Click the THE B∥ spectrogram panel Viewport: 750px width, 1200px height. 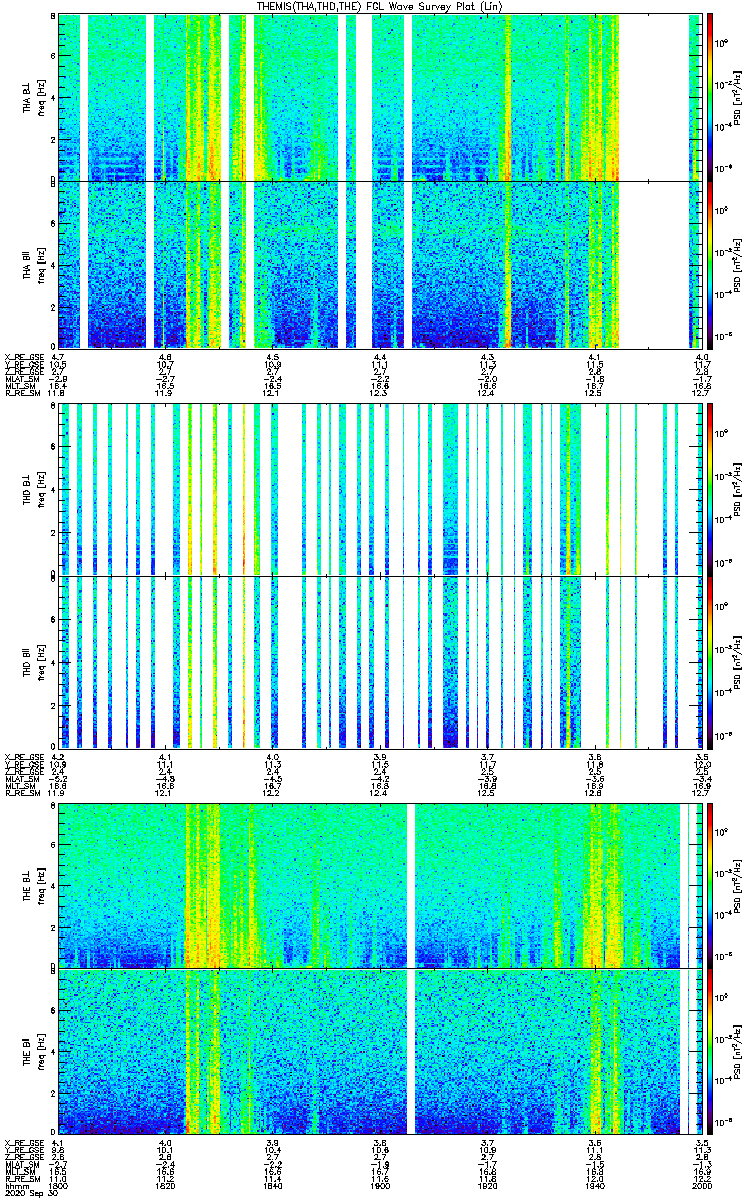coord(381,1051)
